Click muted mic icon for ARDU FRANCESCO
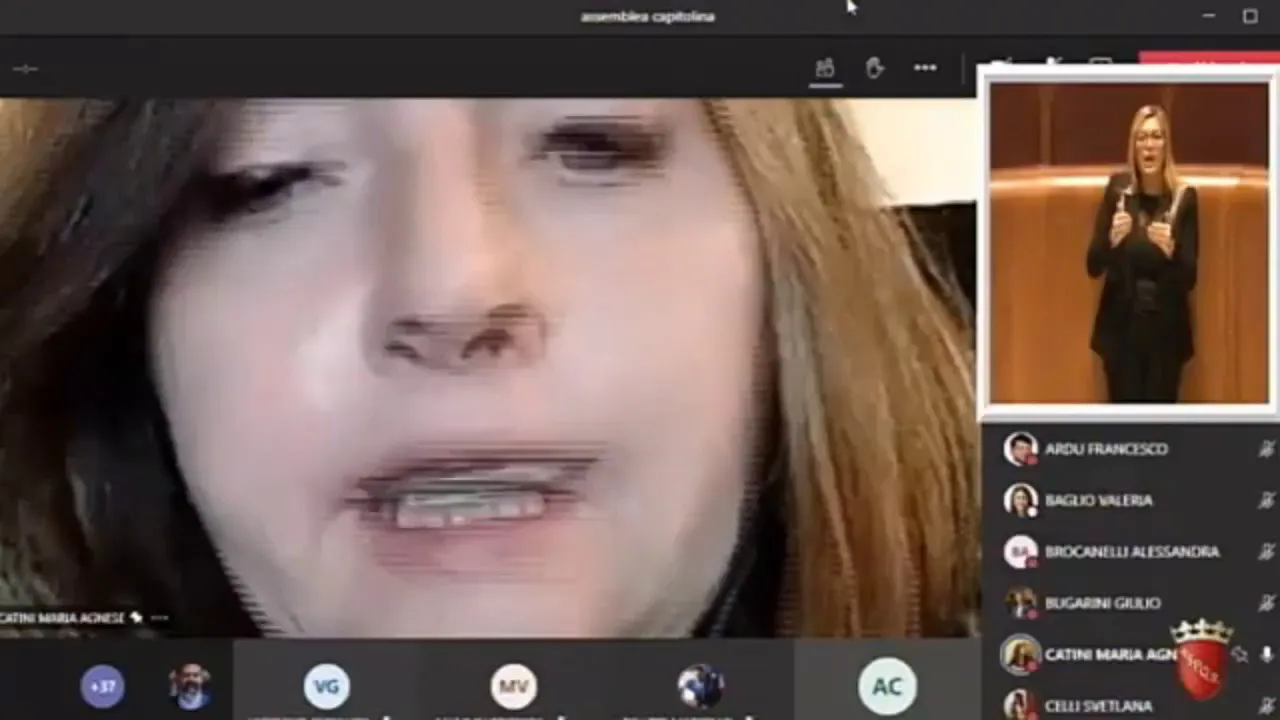Viewport: 1280px width, 720px height. (1266, 449)
